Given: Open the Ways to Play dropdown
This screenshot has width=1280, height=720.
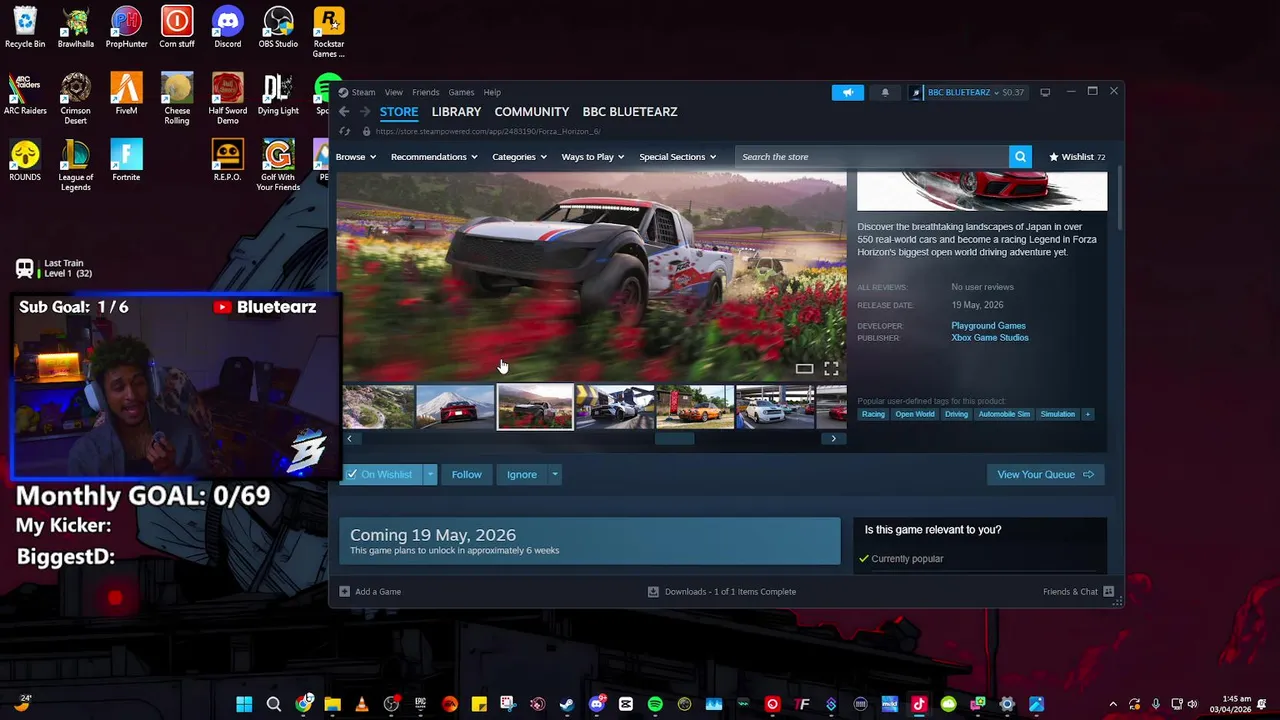Looking at the screenshot, I should pyautogui.click(x=592, y=157).
